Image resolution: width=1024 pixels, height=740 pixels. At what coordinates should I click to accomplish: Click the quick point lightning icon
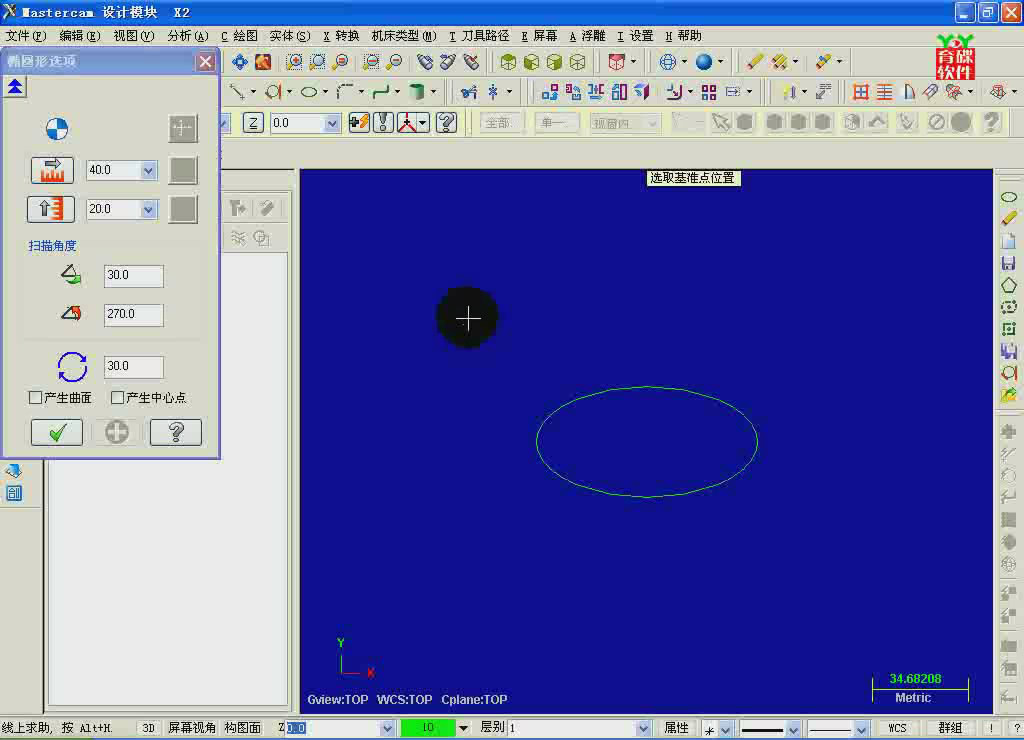(359, 123)
